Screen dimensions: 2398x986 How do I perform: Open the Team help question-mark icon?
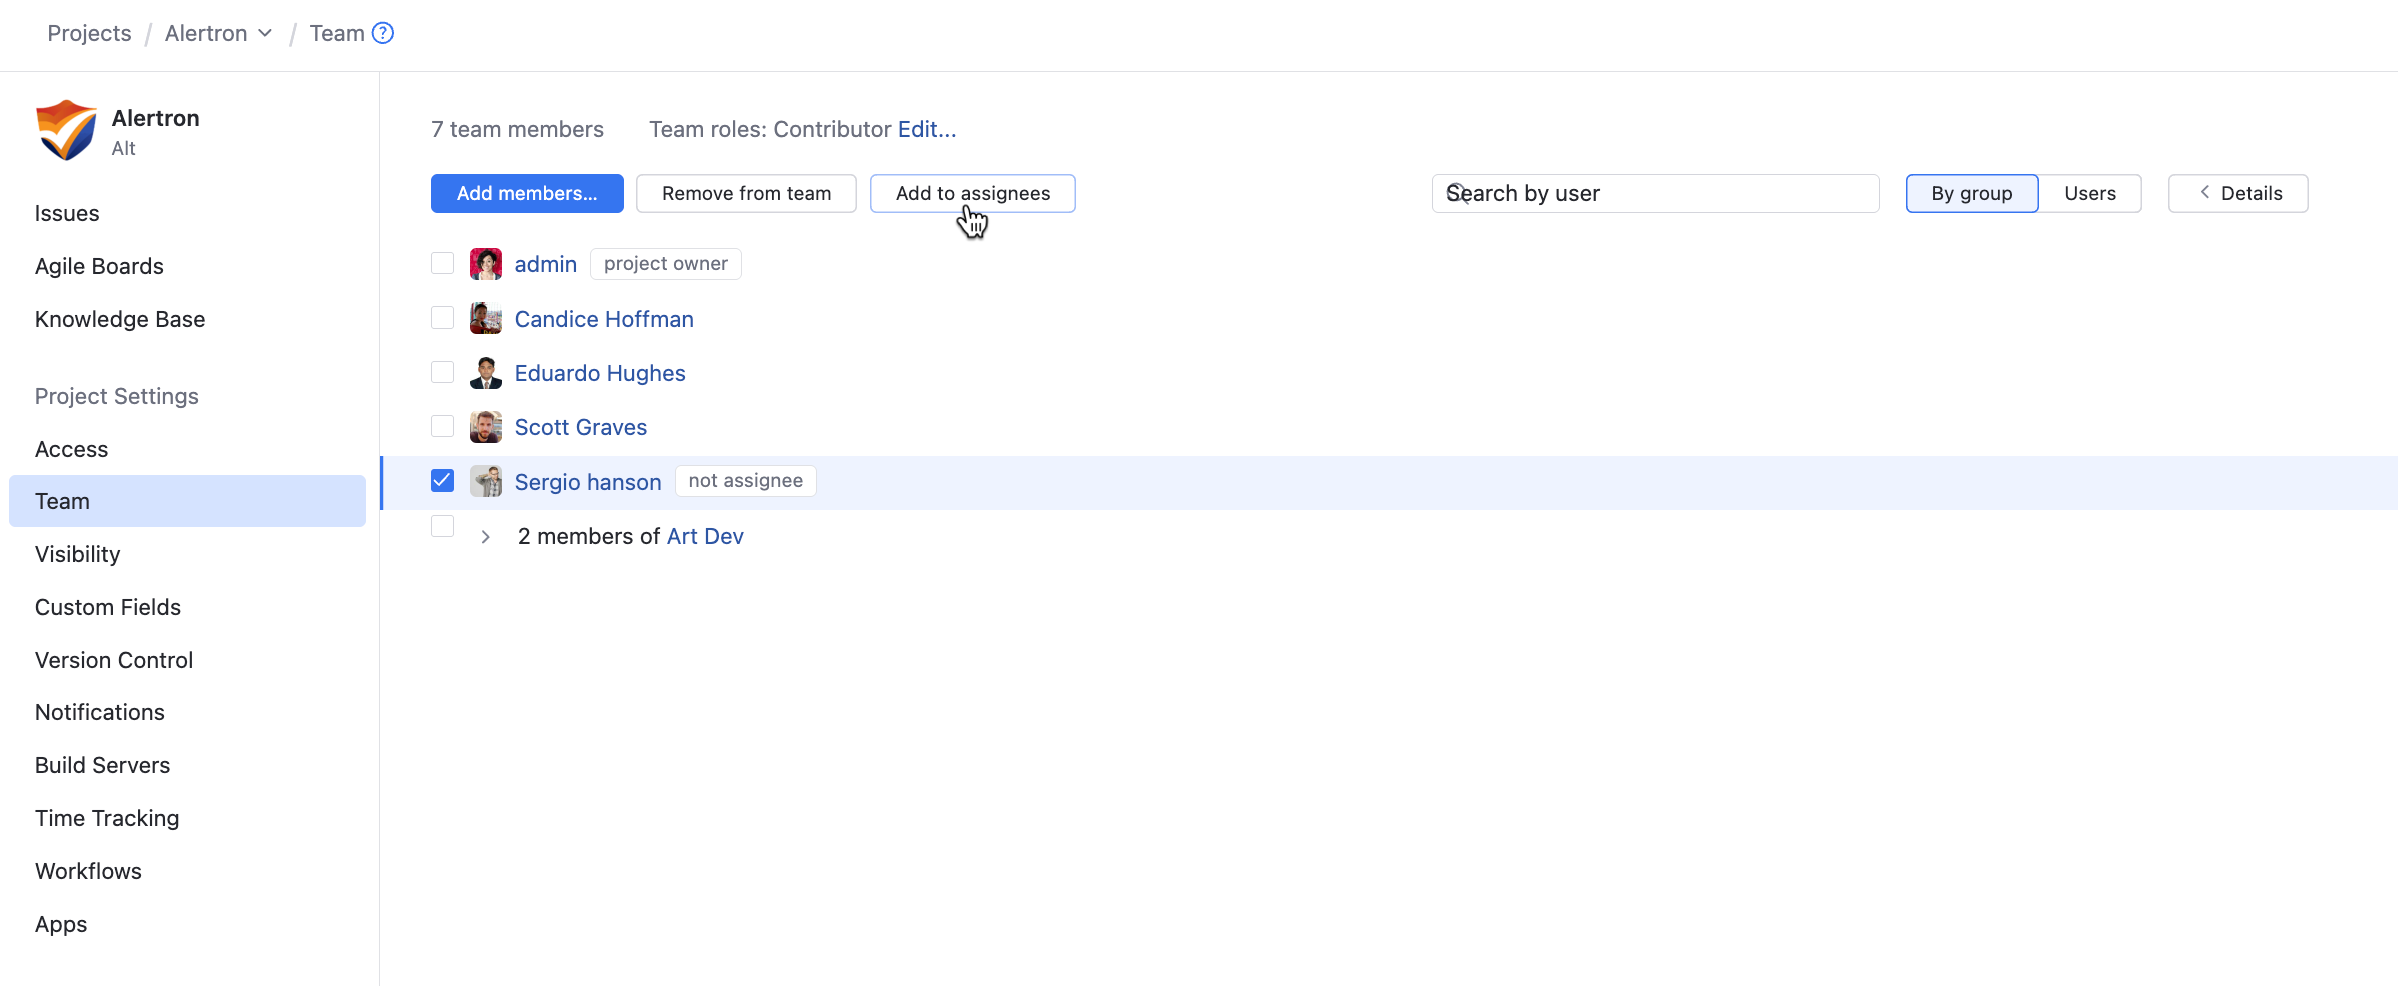tap(383, 33)
